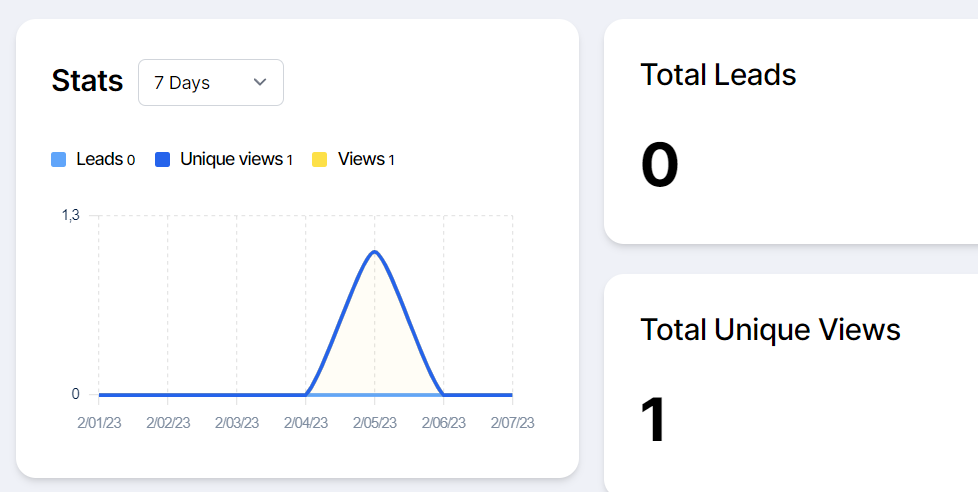
Task: Click the light blue Leads color swatch
Action: (59, 160)
